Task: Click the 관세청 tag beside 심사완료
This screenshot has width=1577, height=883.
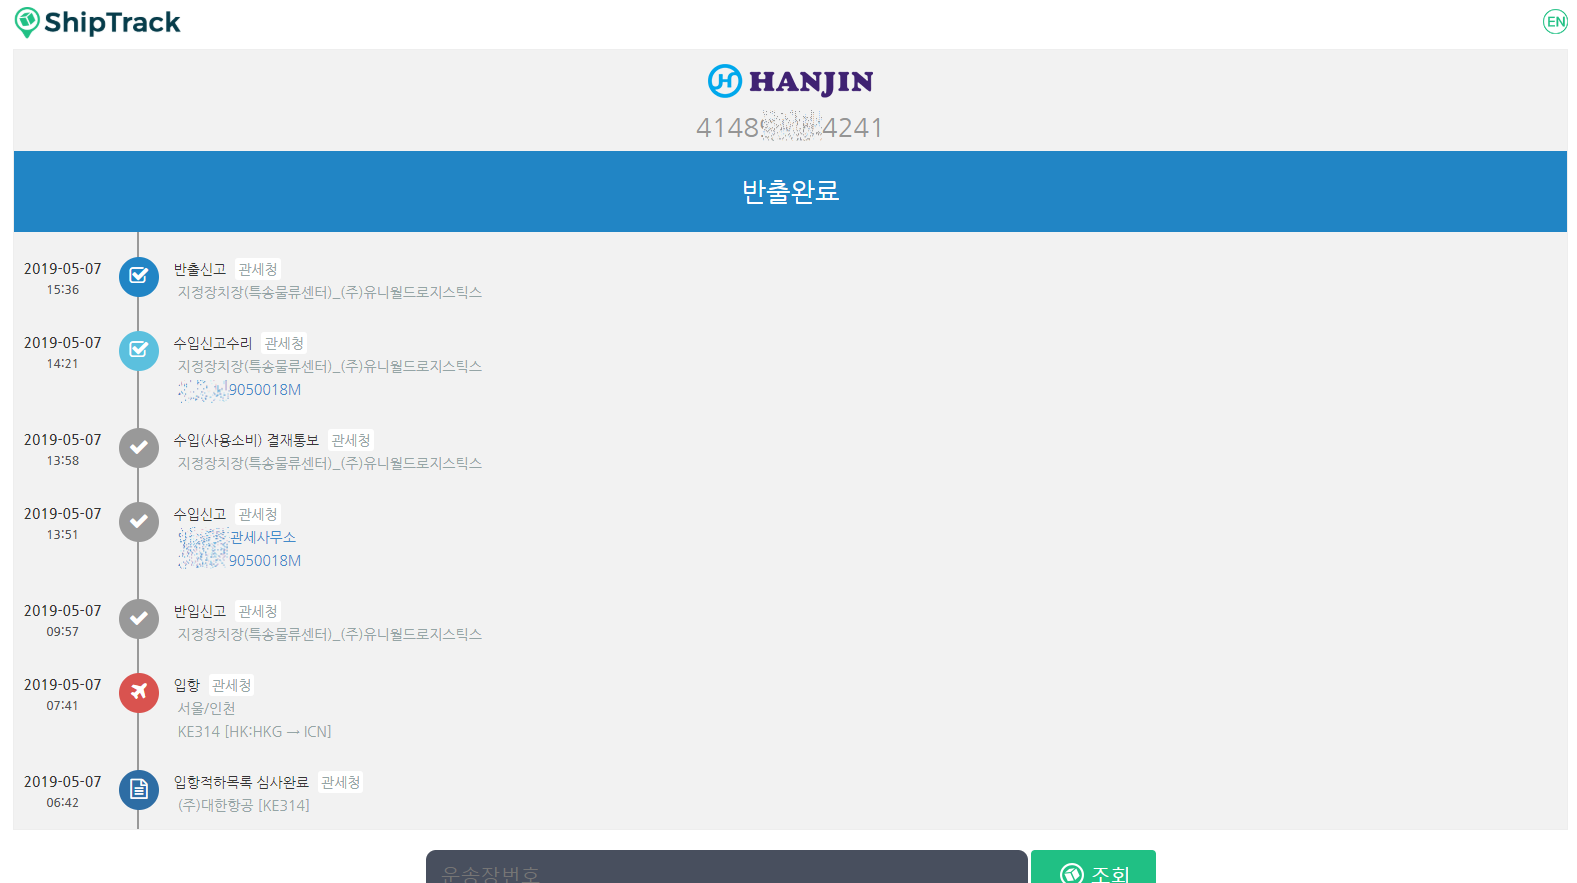Action: pyautogui.click(x=340, y=782)
